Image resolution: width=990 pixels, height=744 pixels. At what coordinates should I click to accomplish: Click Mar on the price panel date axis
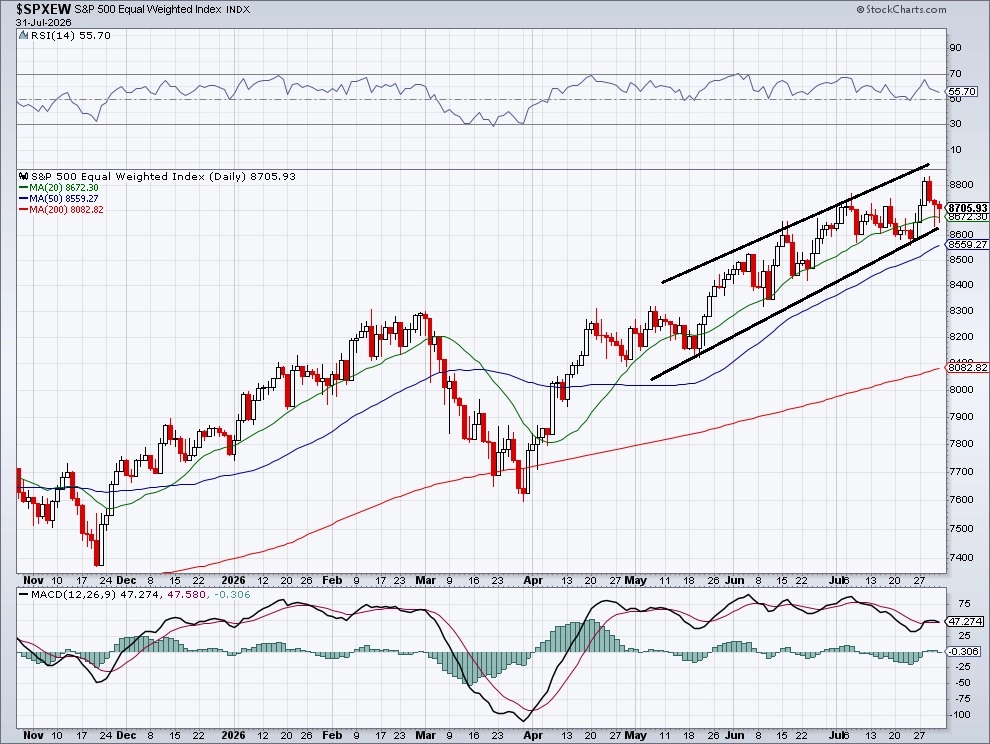(426, 580)
